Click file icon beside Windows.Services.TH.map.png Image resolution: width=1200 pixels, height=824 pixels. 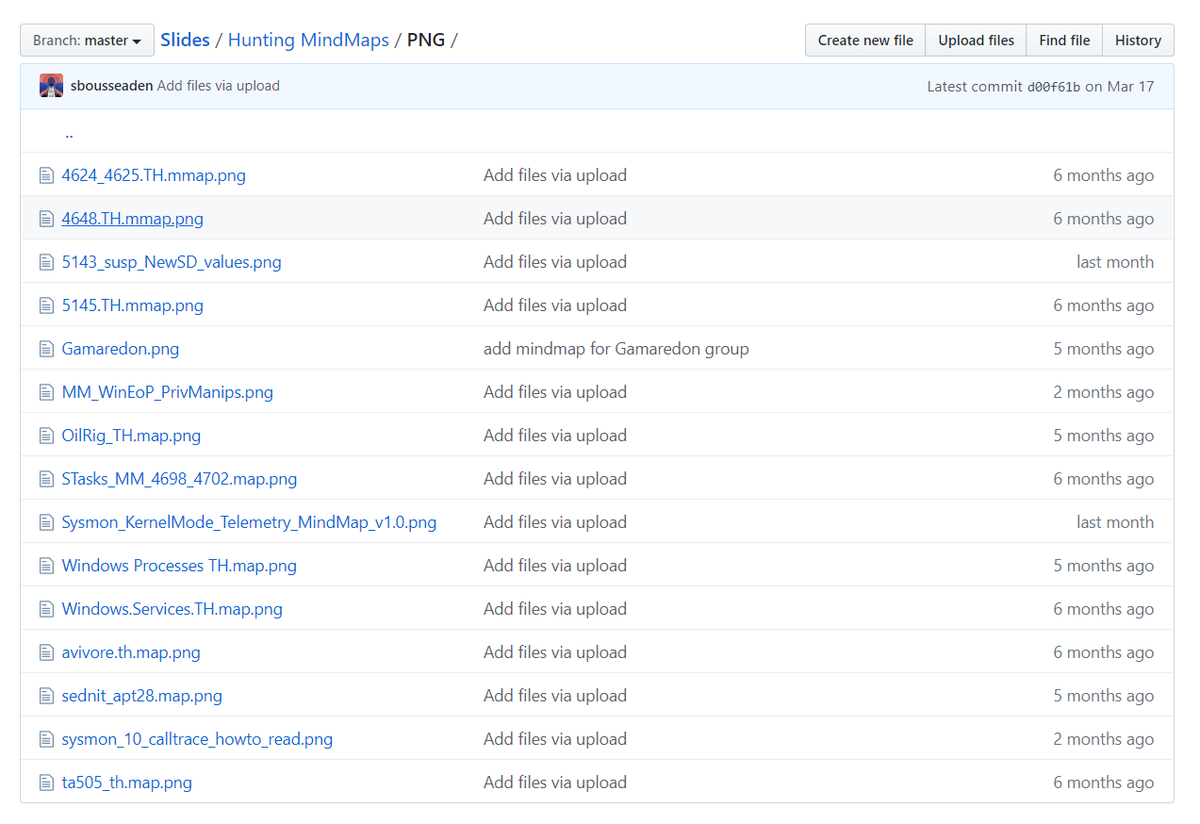coord(46,609)
